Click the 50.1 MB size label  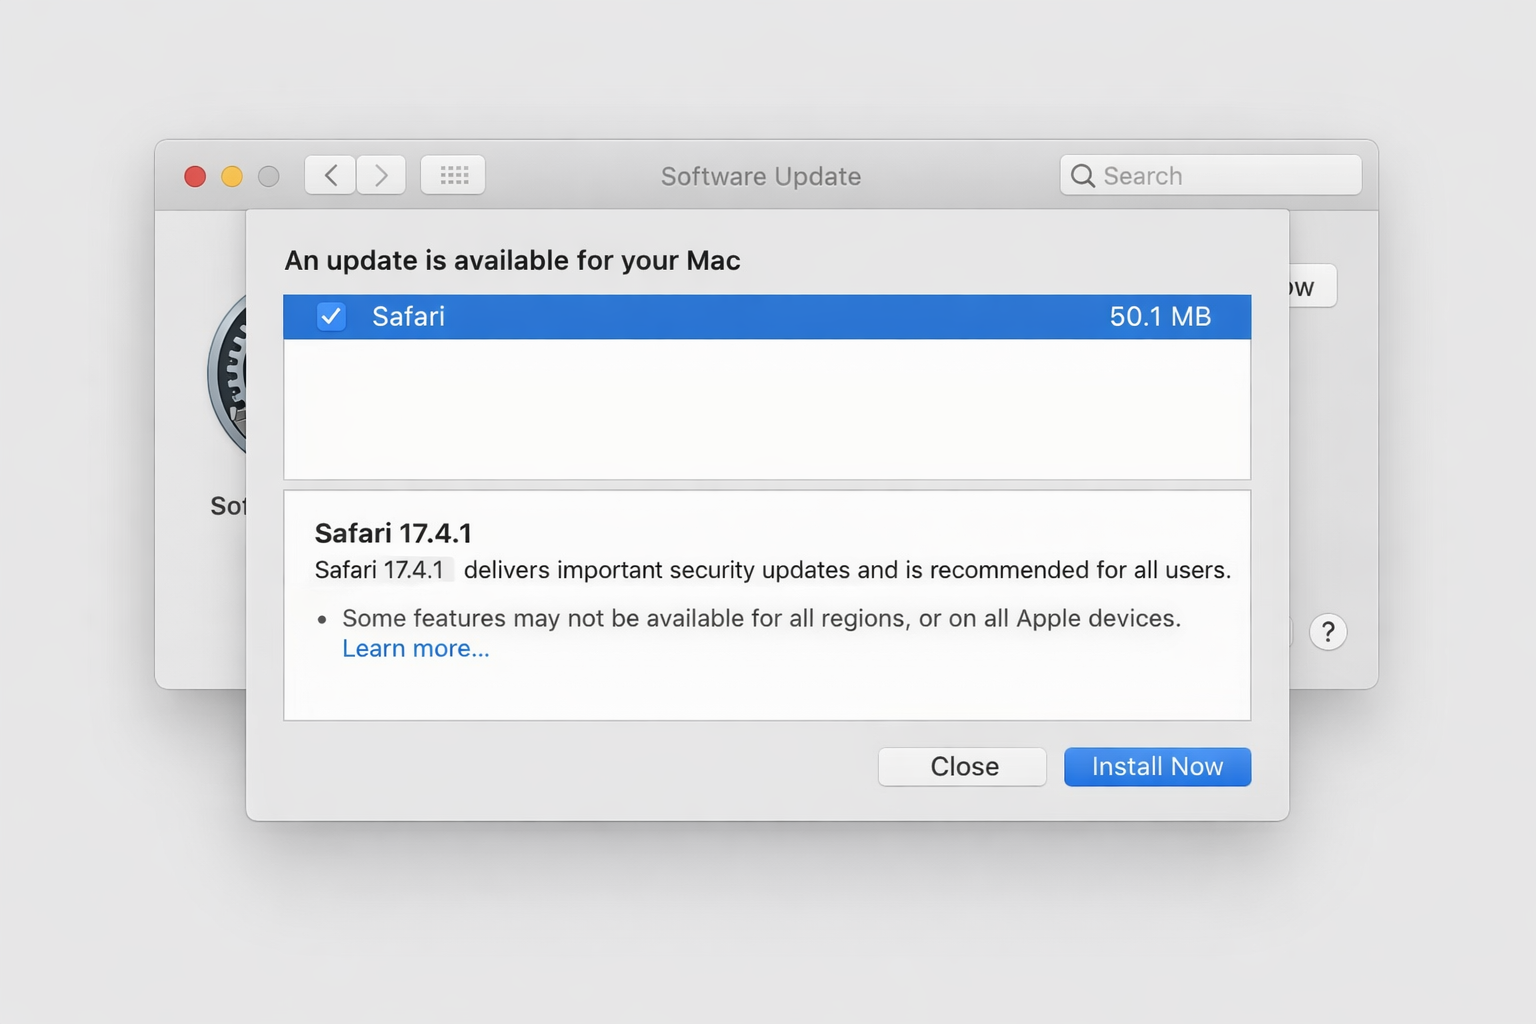click(1160, 317)
